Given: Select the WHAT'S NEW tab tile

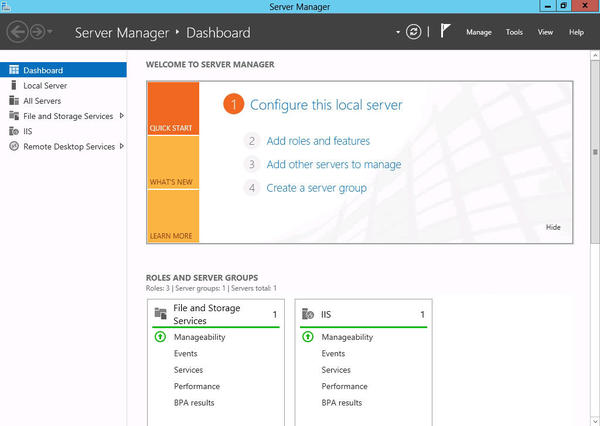Looking at the screenshot, I should click(x=173, y=163).
